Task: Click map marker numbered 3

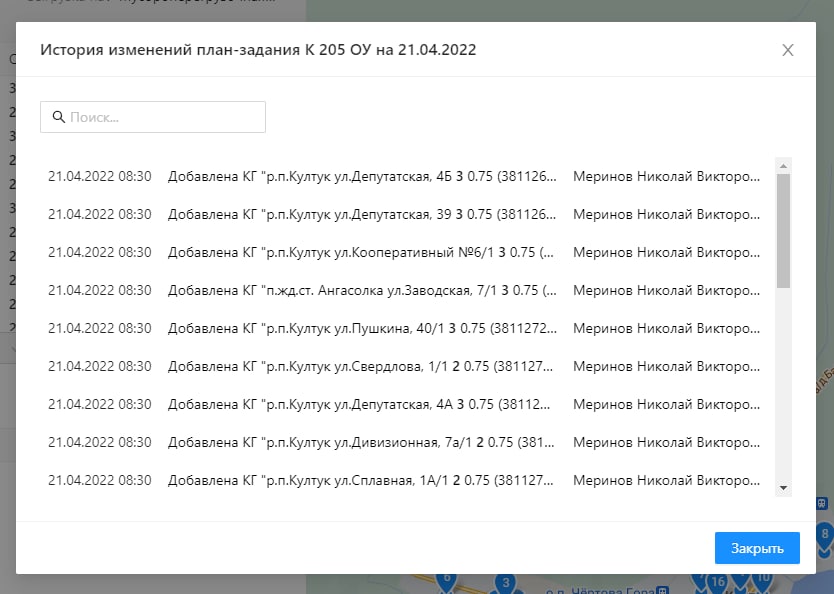Action: point(506,584)
